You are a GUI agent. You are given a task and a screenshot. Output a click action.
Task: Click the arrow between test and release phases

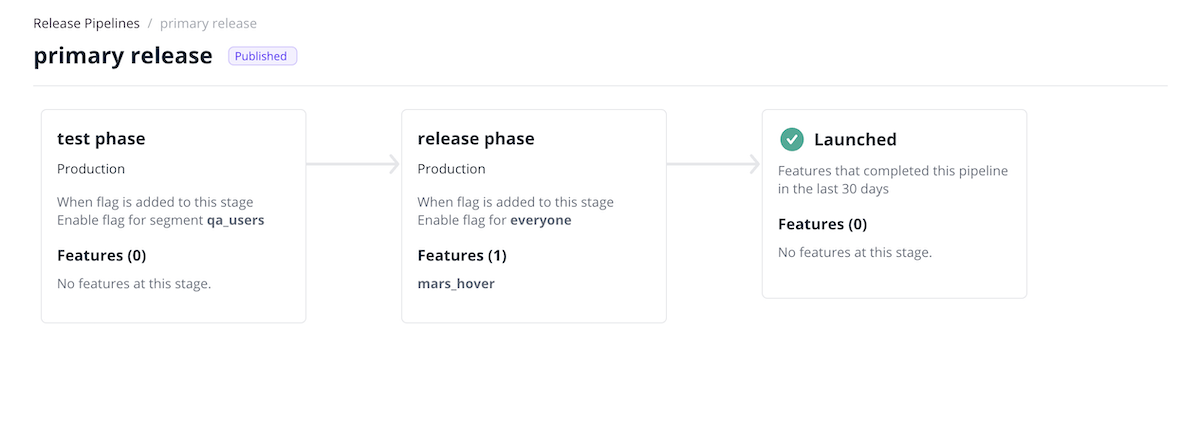click(353, 165)
